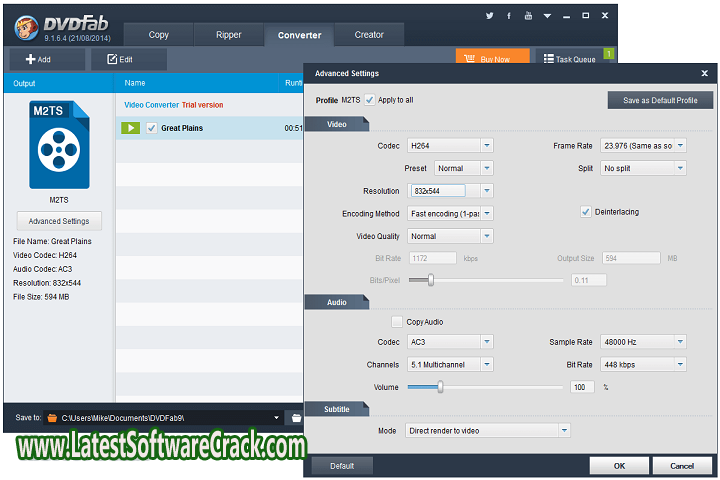Click the Bits/Pixel slider handle
The image size is (720, 480).
[431, 280]
